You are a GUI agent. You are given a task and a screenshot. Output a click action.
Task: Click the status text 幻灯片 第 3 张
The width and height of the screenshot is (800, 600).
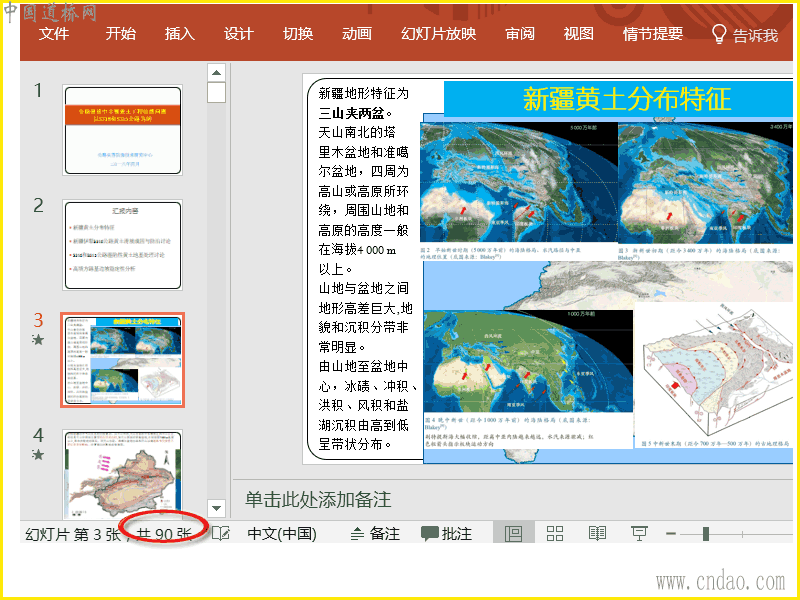[73, 534]
